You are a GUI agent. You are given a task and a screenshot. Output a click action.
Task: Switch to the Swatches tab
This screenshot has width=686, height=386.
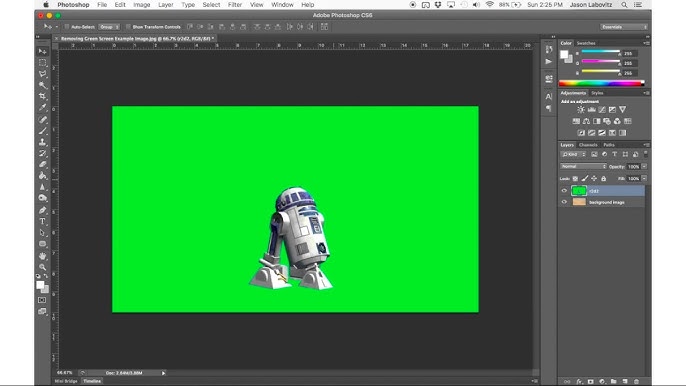[x=586, y=43]
